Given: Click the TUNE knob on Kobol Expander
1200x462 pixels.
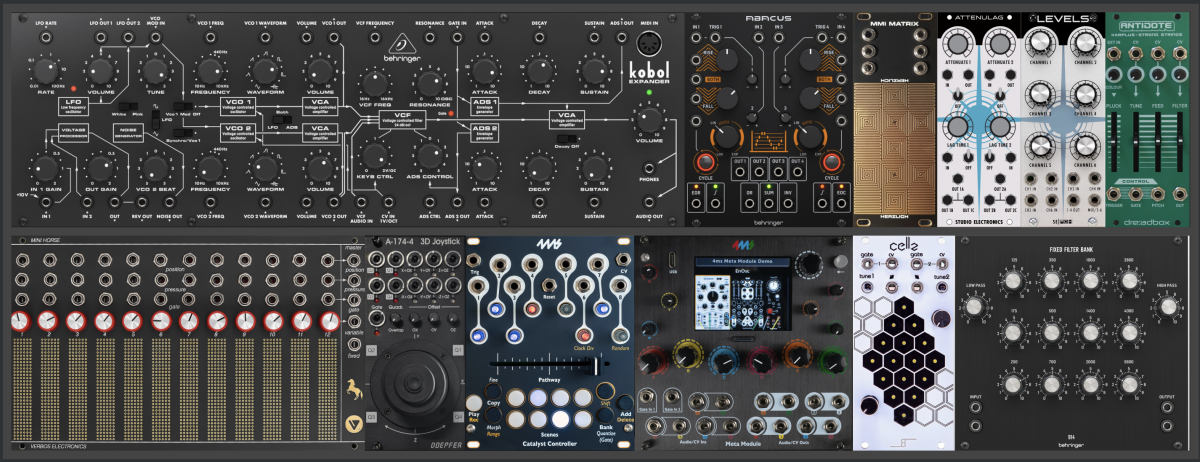Looking at the screenshot, I should click(x=155, y=71).
